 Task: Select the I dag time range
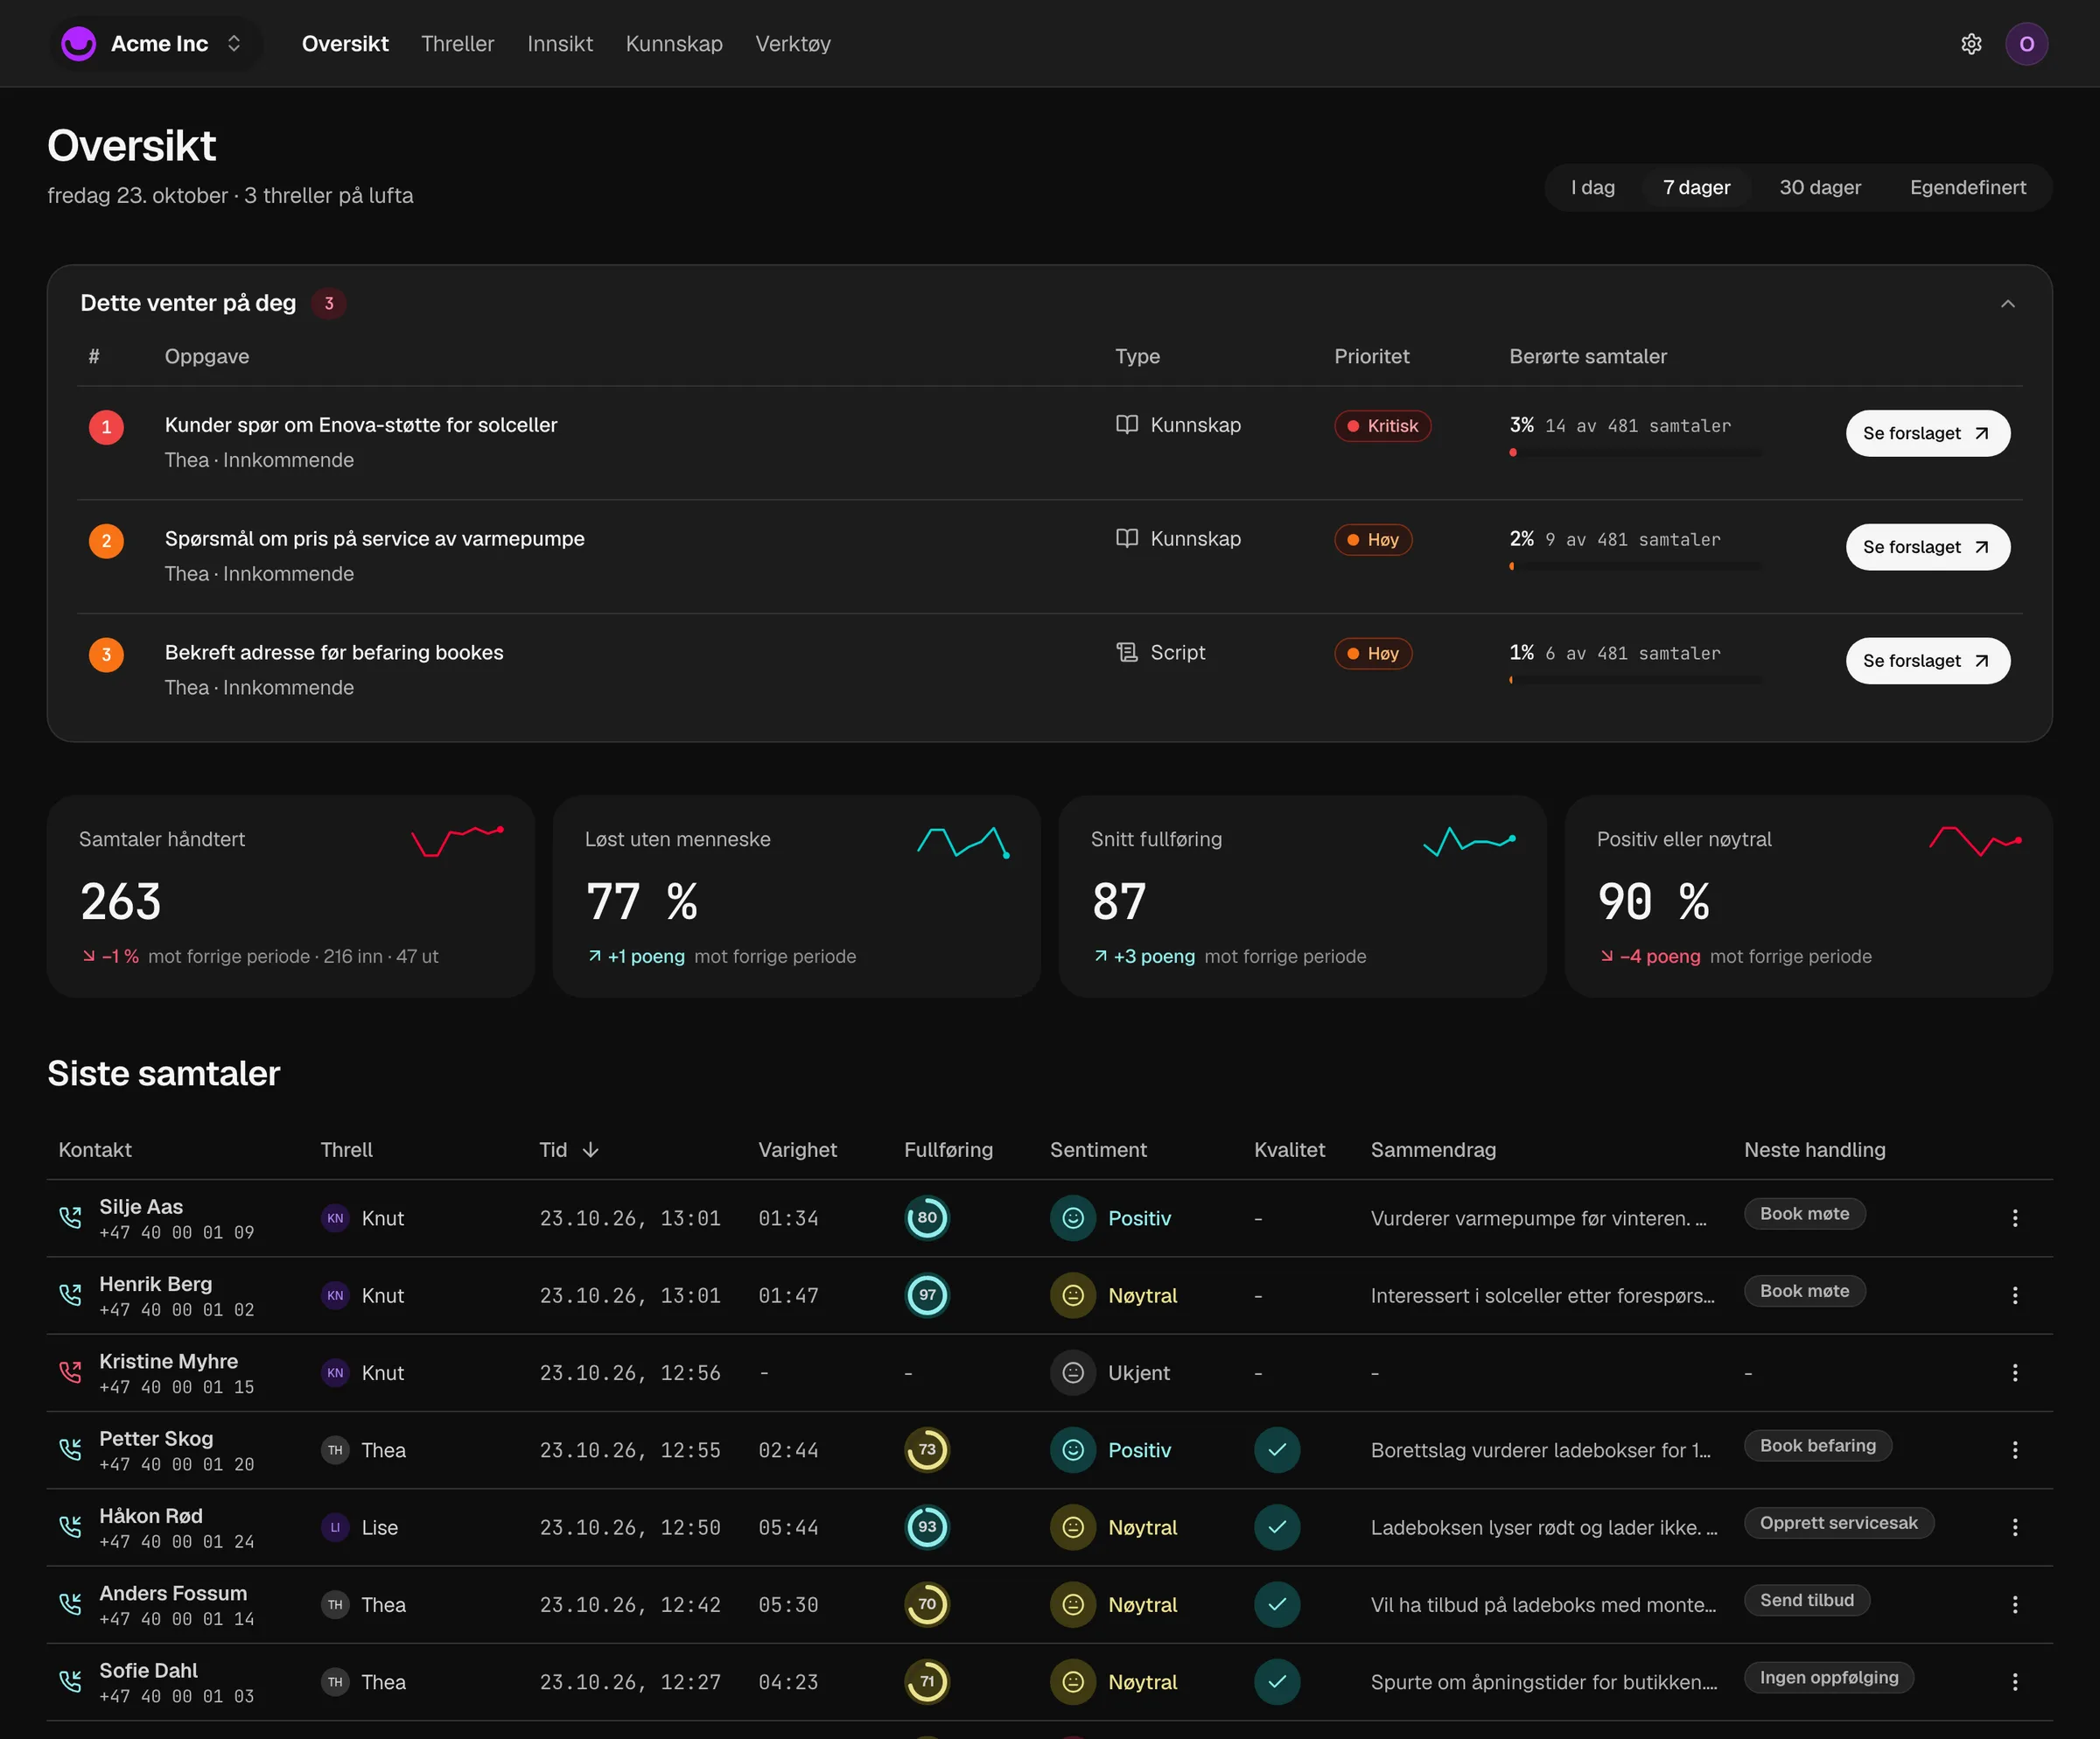tap(1593, 187)
